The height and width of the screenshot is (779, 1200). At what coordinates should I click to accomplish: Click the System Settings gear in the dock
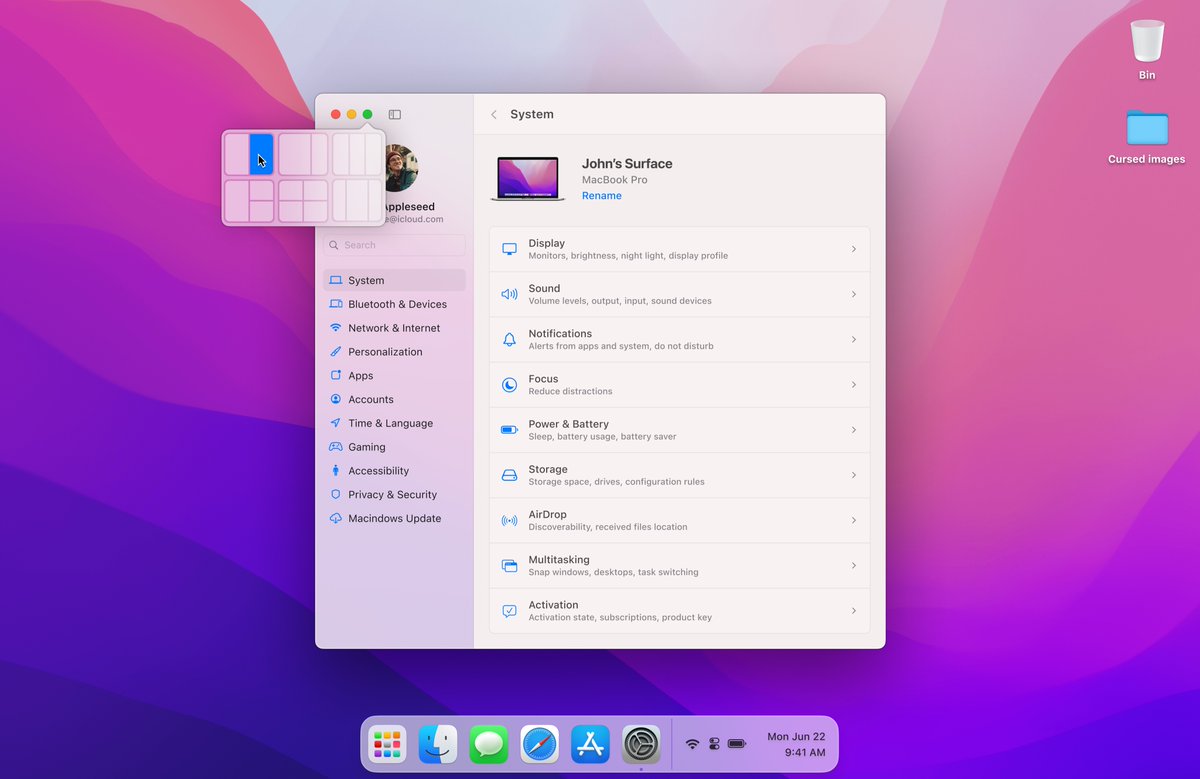(641, 745)
